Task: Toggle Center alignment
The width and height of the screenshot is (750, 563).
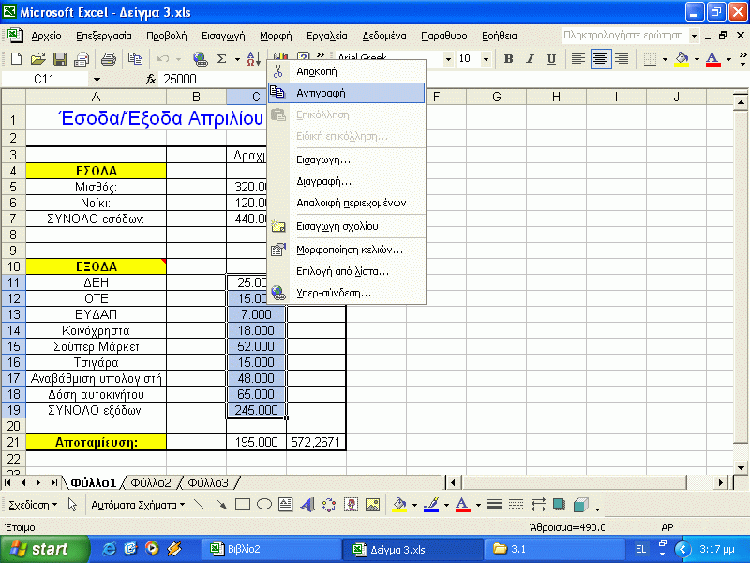Action: [600, 59]
